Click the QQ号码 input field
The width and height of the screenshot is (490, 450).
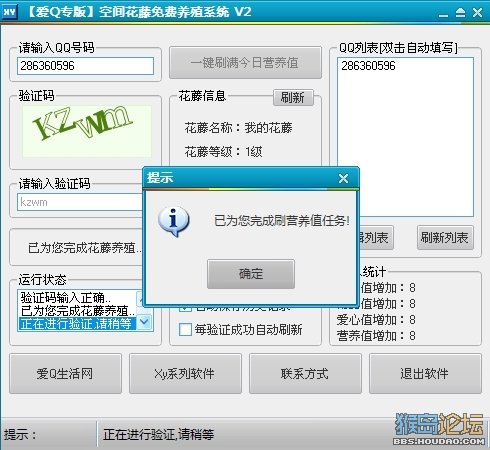click(x=85, y=66)
